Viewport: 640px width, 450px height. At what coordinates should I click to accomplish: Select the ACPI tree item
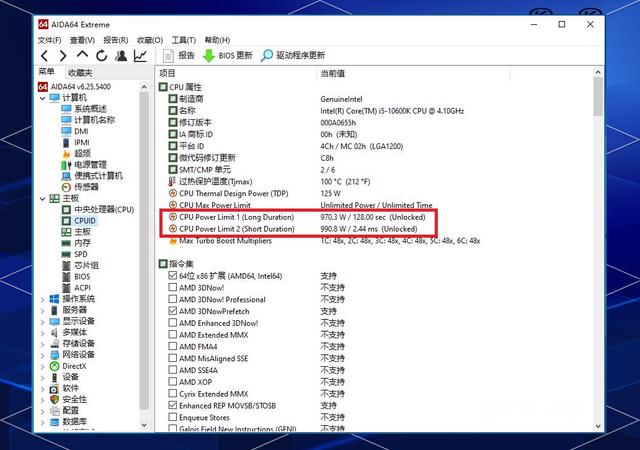pyautogui.click(x=76, y=287)
